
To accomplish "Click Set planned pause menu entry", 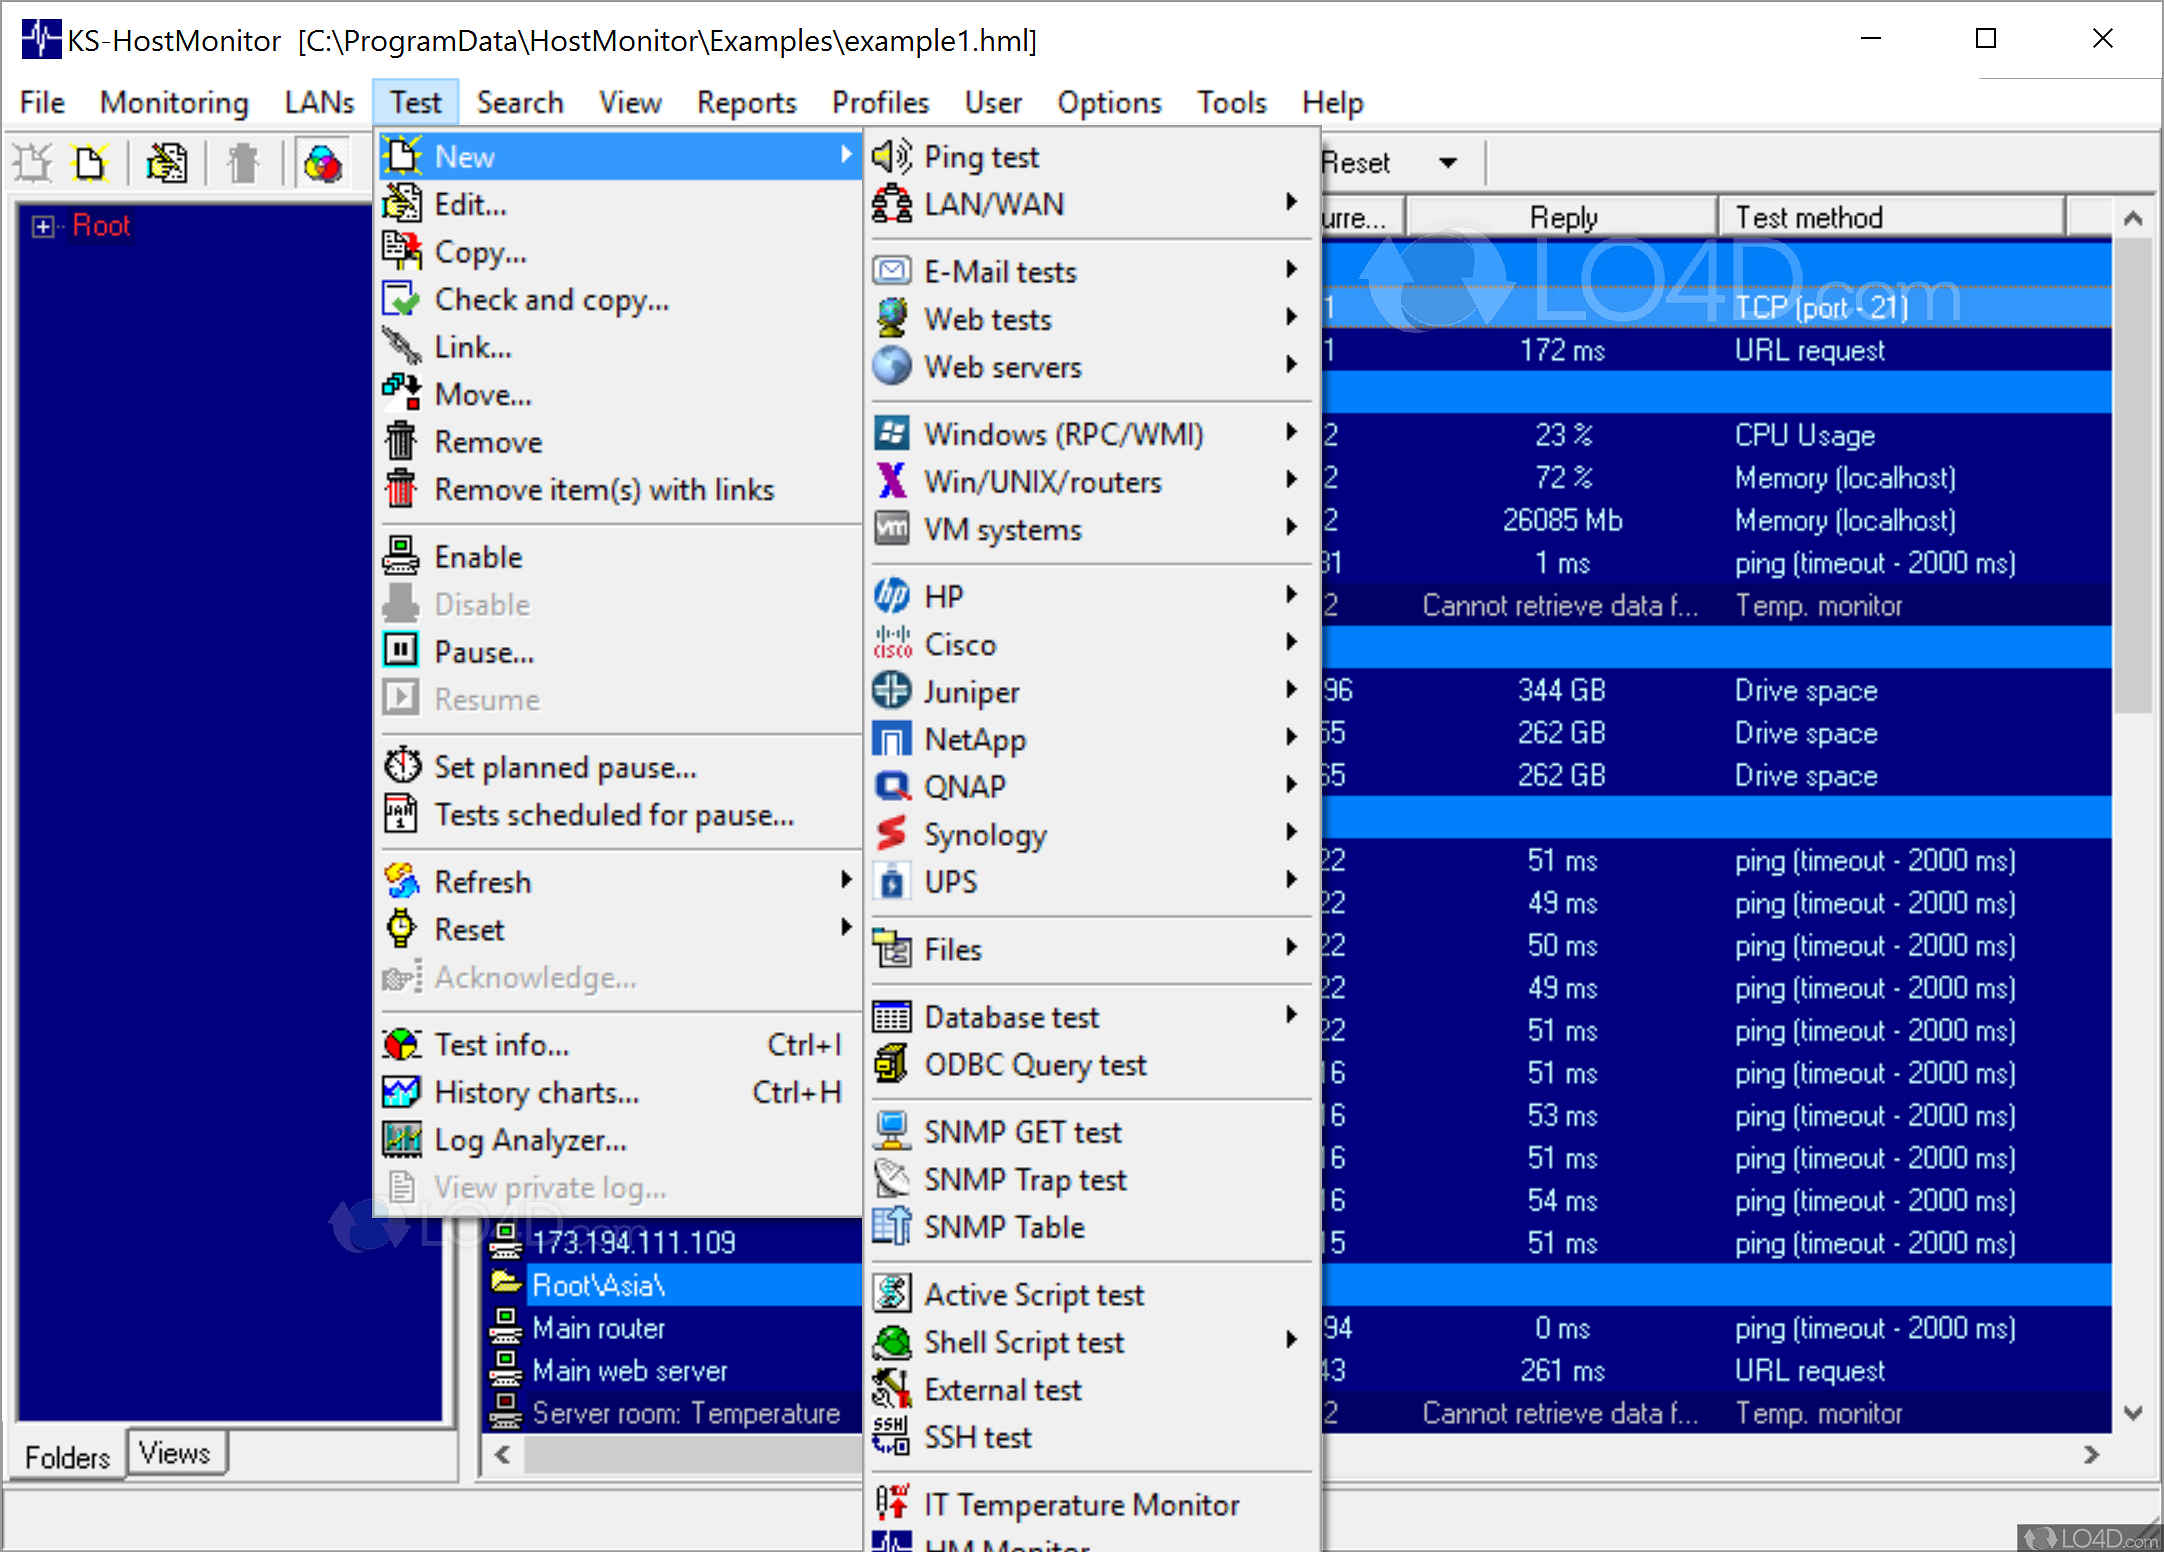I will tap(564, 766).
